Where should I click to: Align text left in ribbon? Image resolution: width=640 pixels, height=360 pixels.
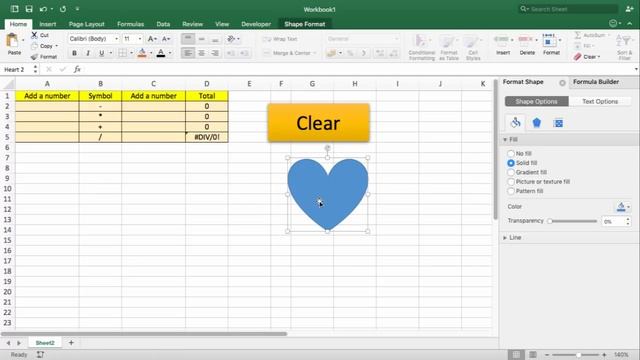coord(188,53)
